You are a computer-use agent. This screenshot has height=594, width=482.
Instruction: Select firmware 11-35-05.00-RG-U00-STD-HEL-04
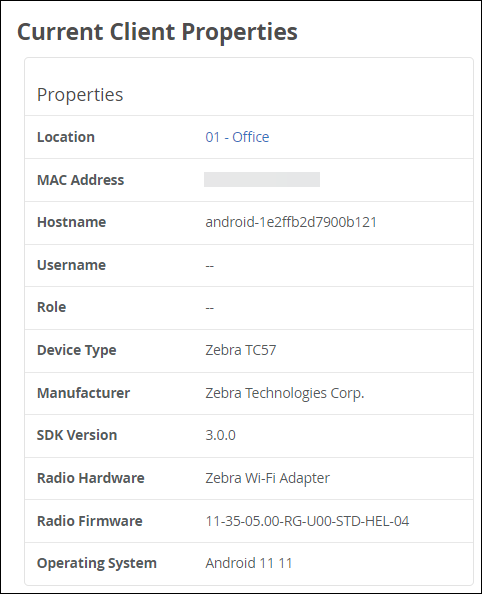click(307, 521)
